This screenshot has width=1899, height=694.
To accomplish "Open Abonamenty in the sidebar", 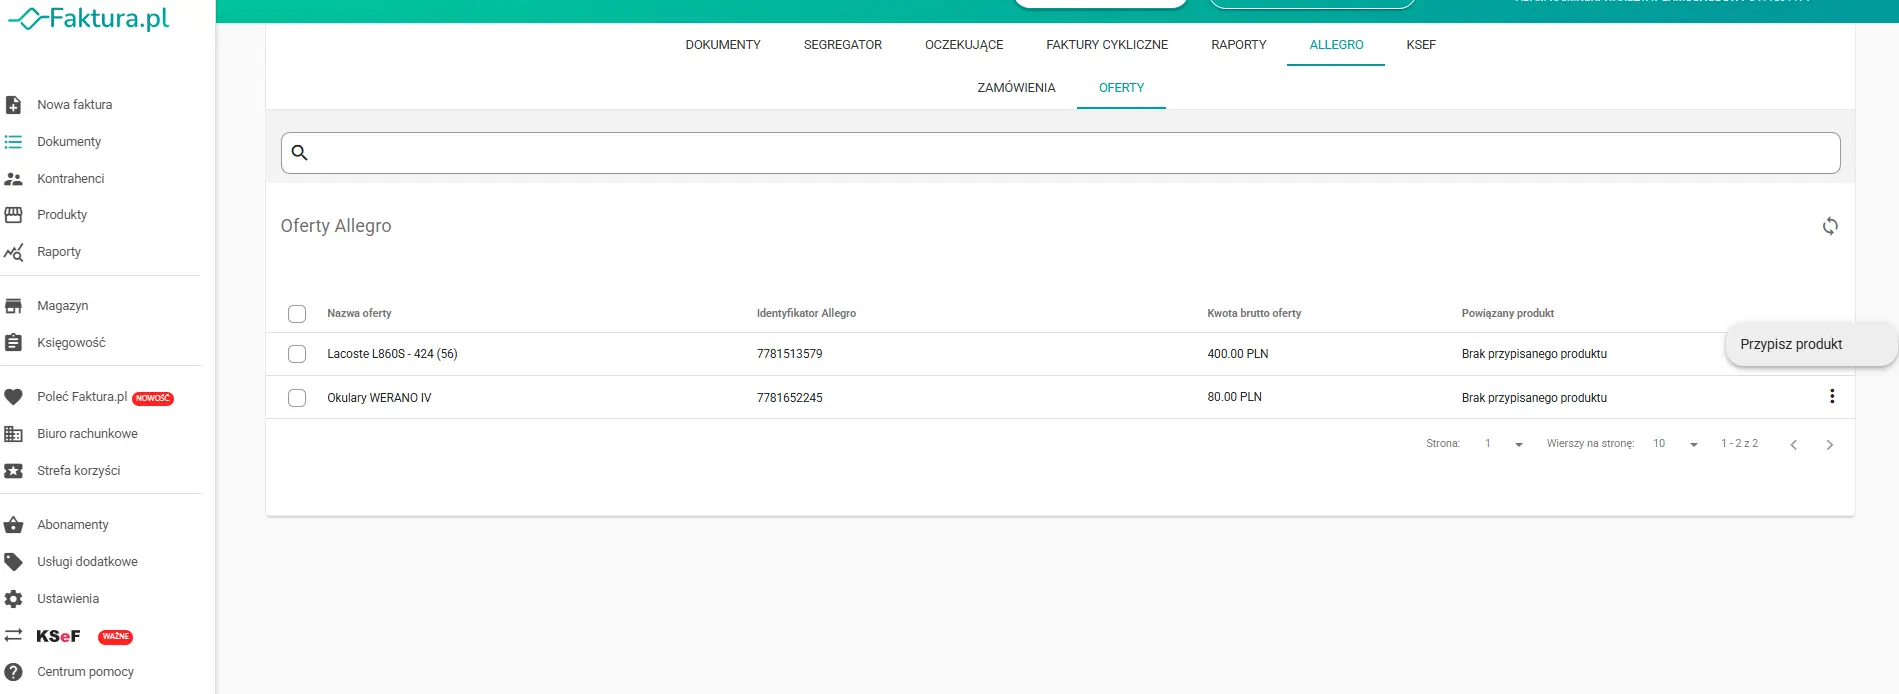I will tap(73, 525).
